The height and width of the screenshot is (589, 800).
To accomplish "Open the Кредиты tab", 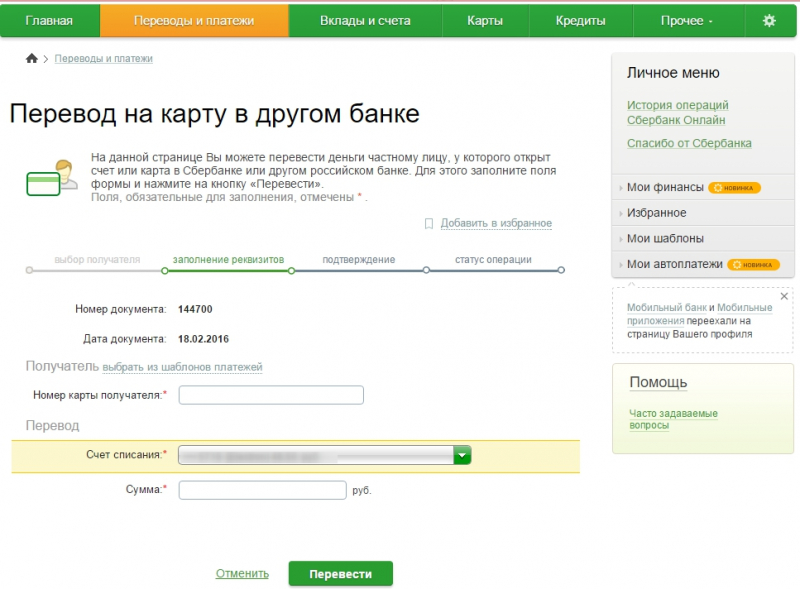I will pyautogui.click(x=581, y=20).
